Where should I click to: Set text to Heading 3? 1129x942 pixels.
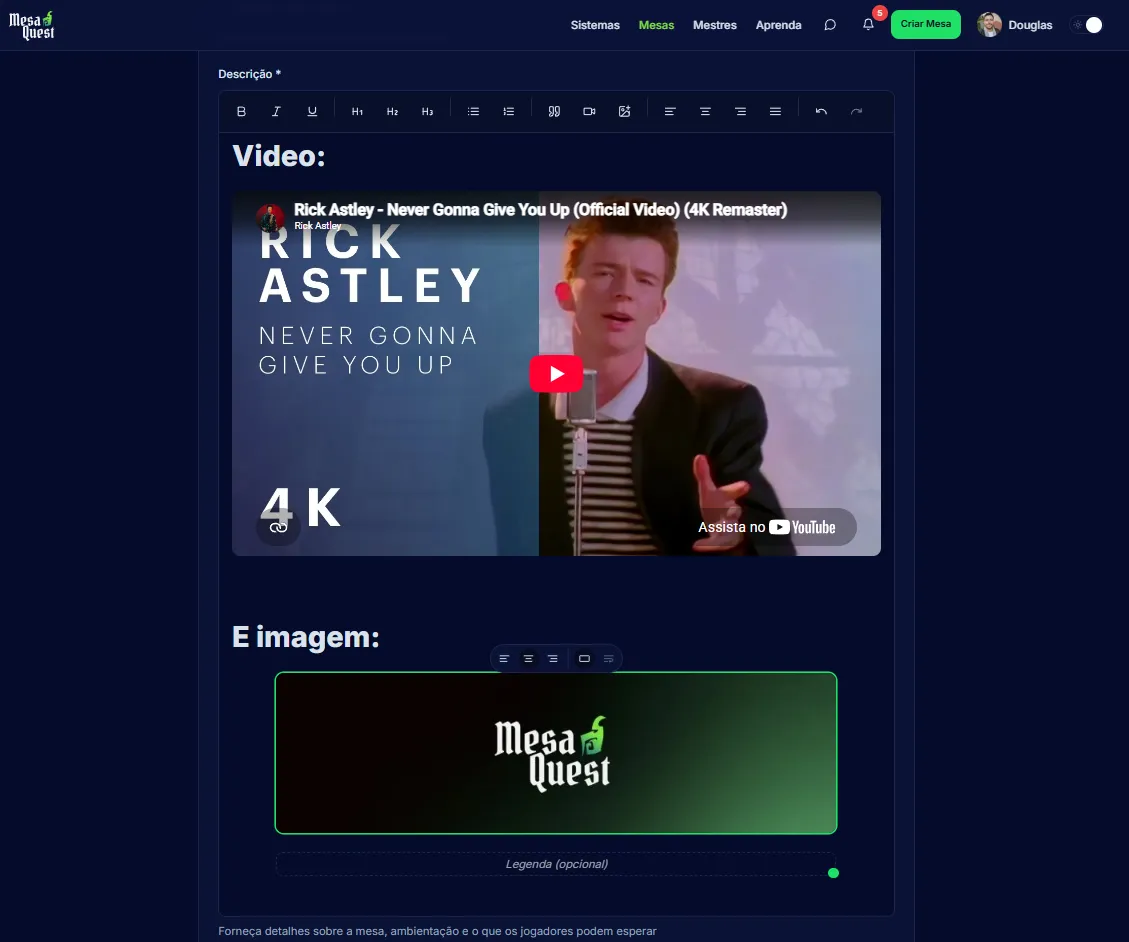[x=428, y=112]
